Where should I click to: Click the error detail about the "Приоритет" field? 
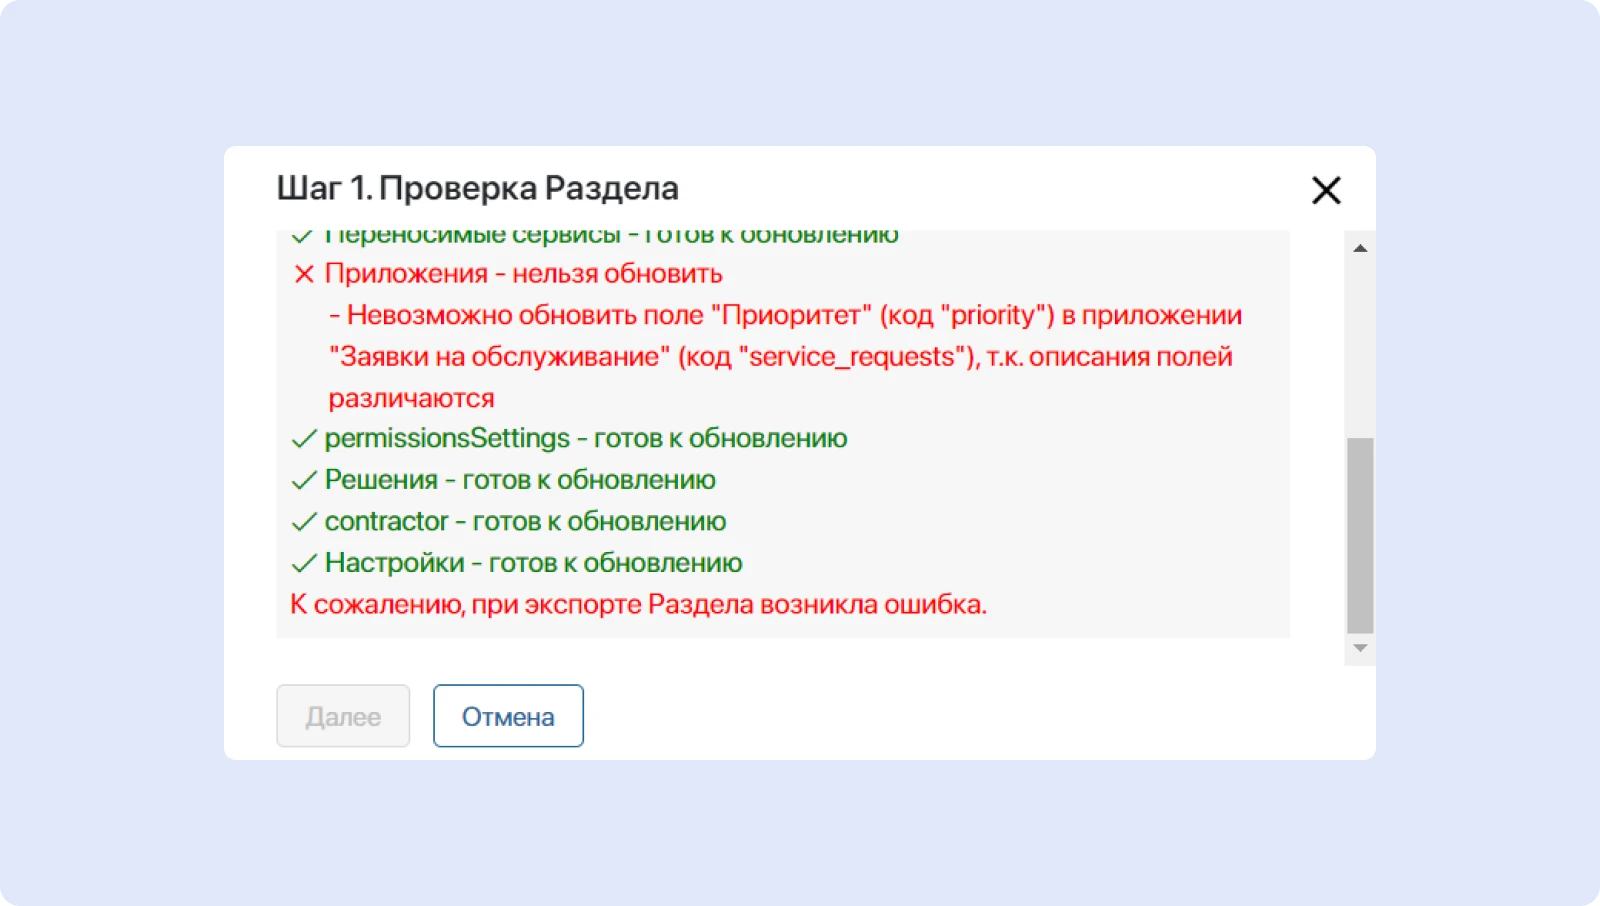785,356
